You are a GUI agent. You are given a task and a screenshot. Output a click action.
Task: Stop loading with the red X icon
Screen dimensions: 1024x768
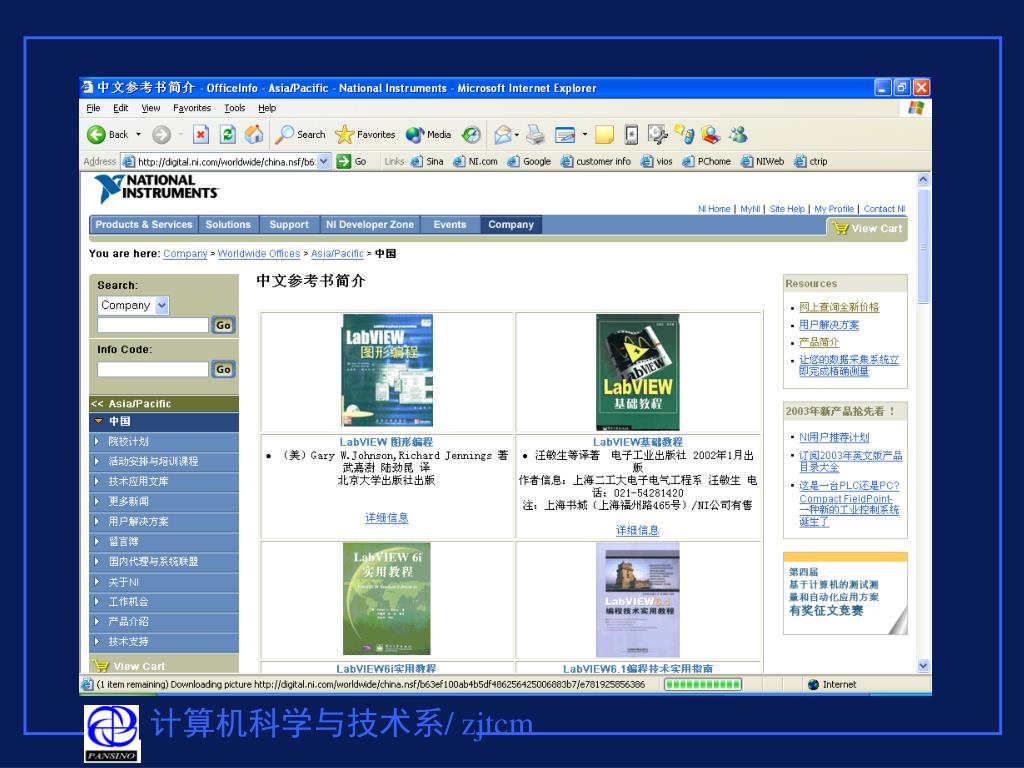tap(201, 135)
